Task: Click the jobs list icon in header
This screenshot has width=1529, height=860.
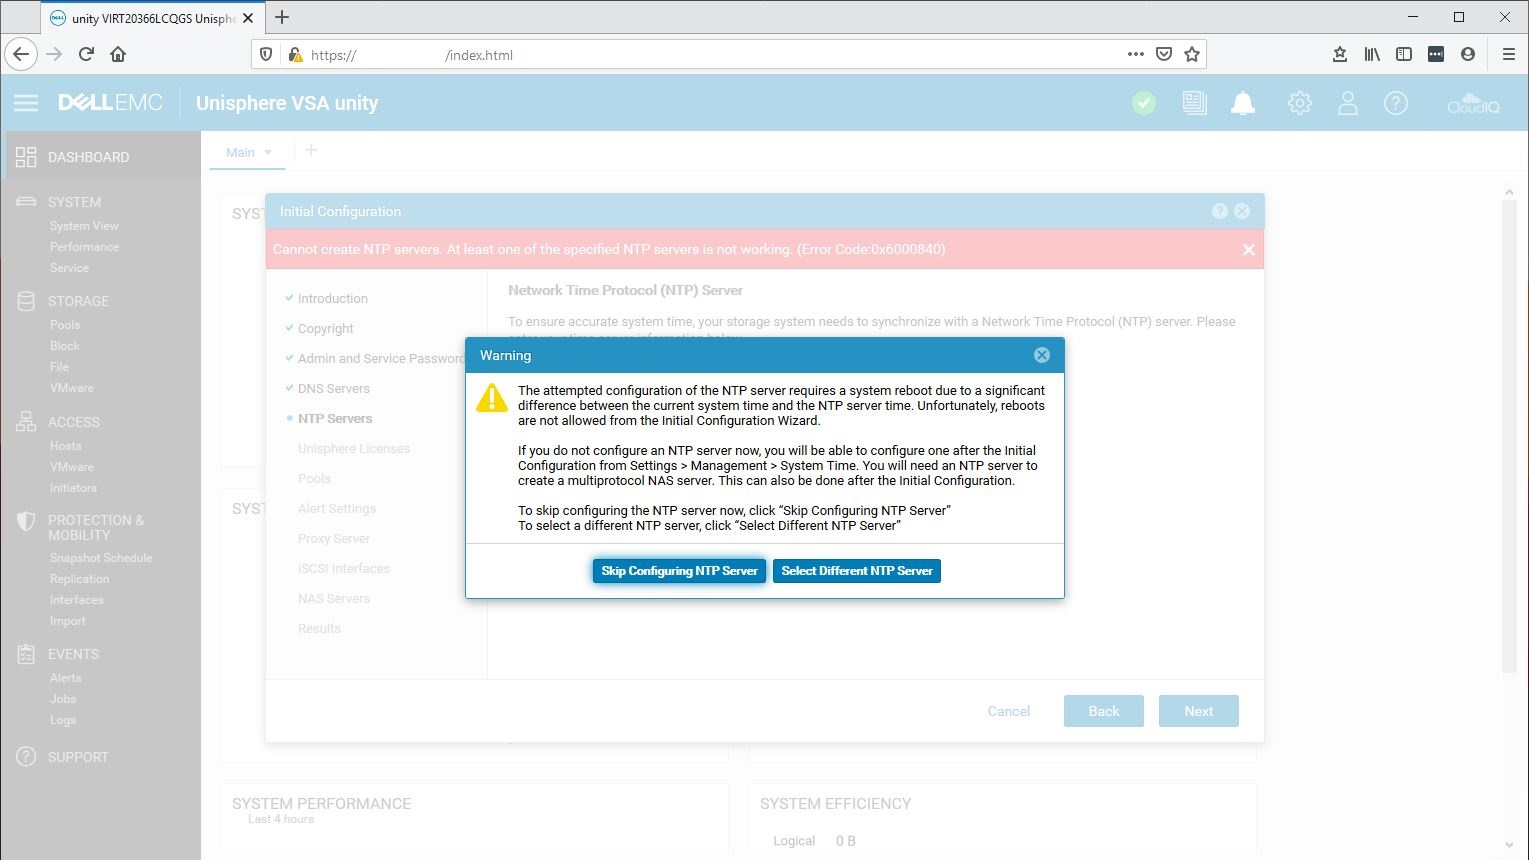Action: coord(1194,103)
